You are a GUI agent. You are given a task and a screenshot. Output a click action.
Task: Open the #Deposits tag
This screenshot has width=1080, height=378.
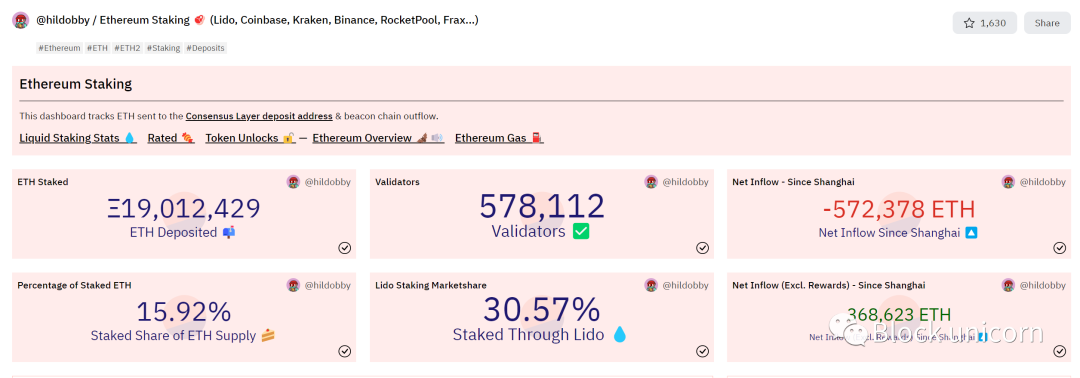pyautogui.click(x=205, y=48)
